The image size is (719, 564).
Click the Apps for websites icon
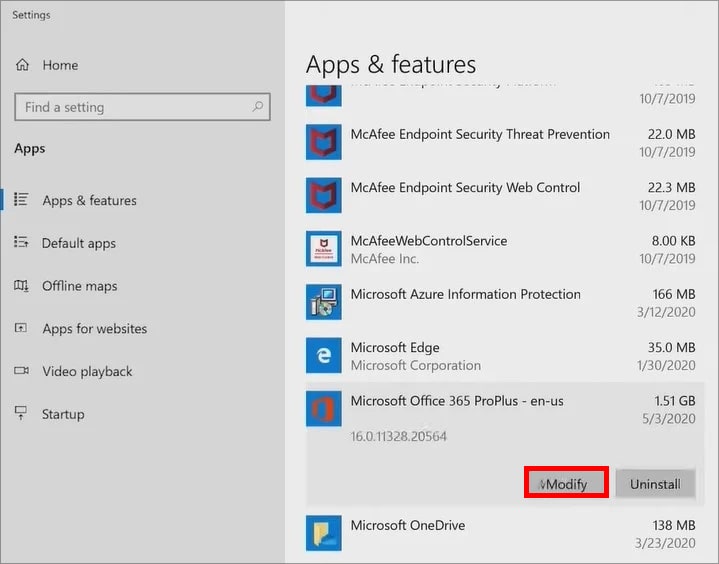point(21,328)
